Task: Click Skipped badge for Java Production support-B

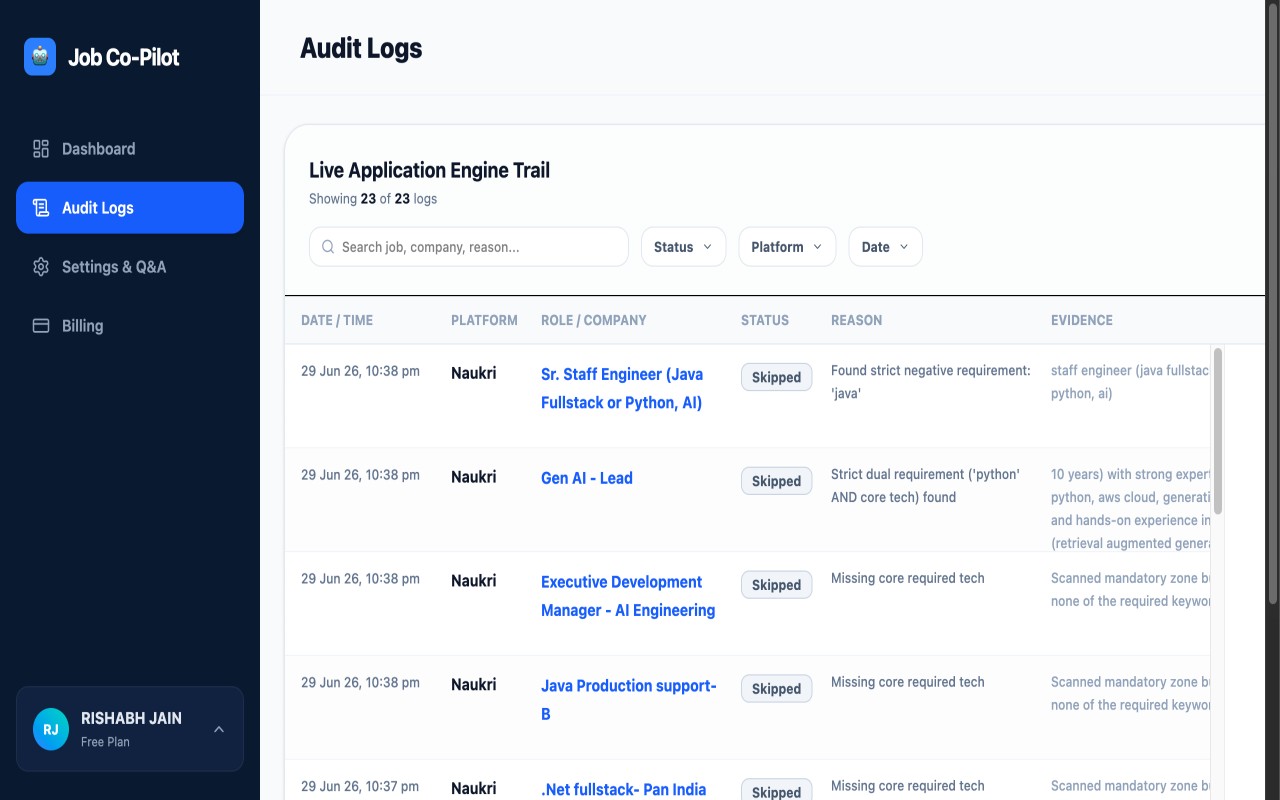Action: (x=776, y=689)
